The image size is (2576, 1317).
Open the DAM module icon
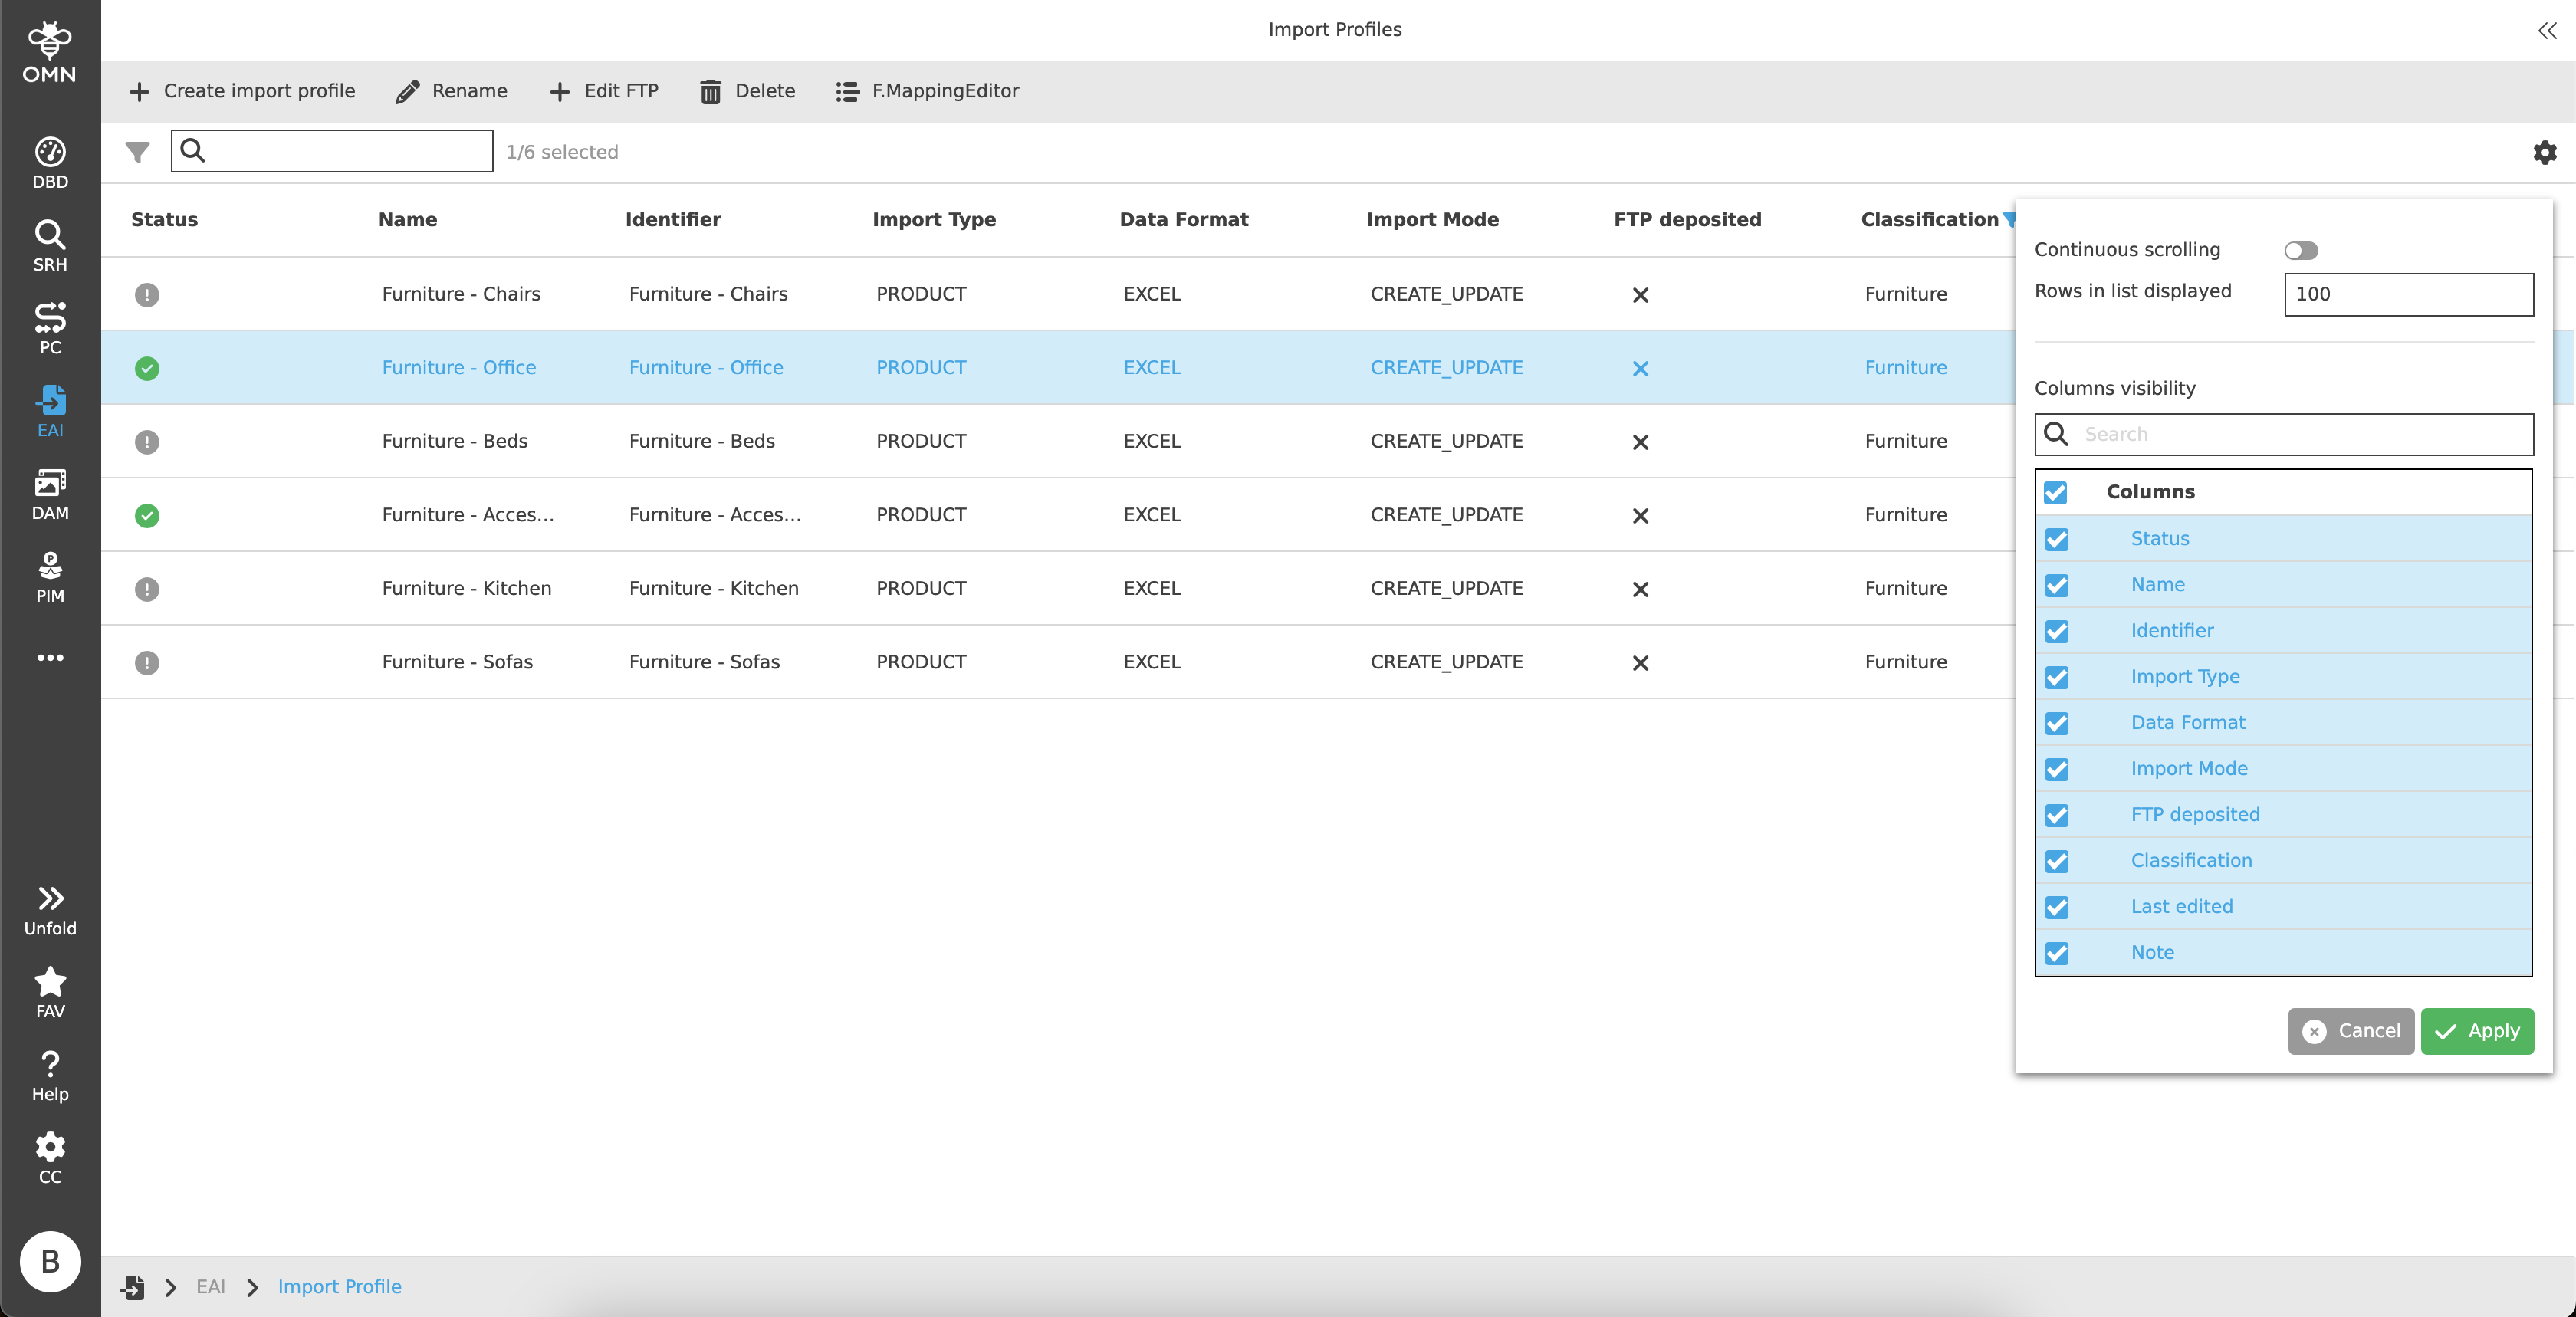[x=50, y=494]
